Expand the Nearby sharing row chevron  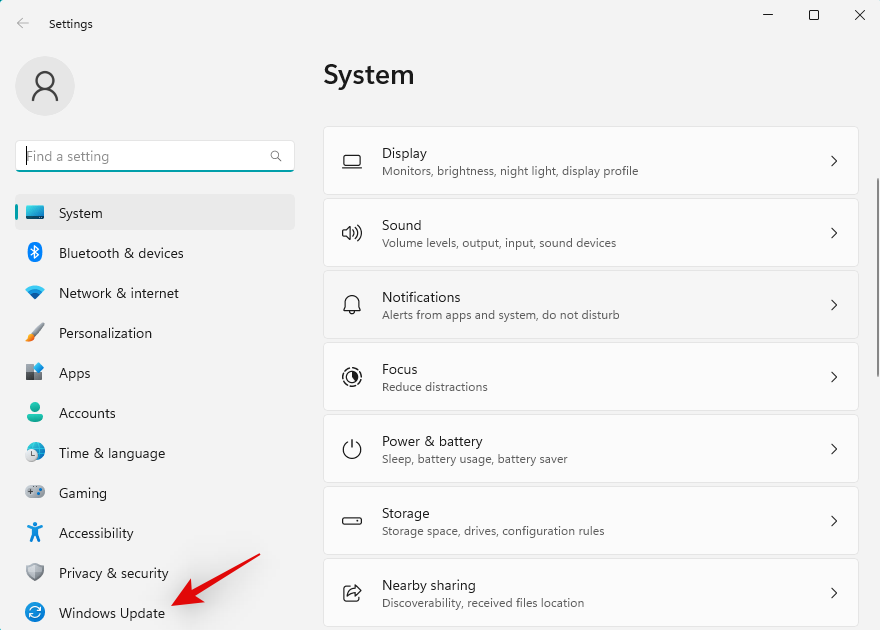(x=834, y=593)
